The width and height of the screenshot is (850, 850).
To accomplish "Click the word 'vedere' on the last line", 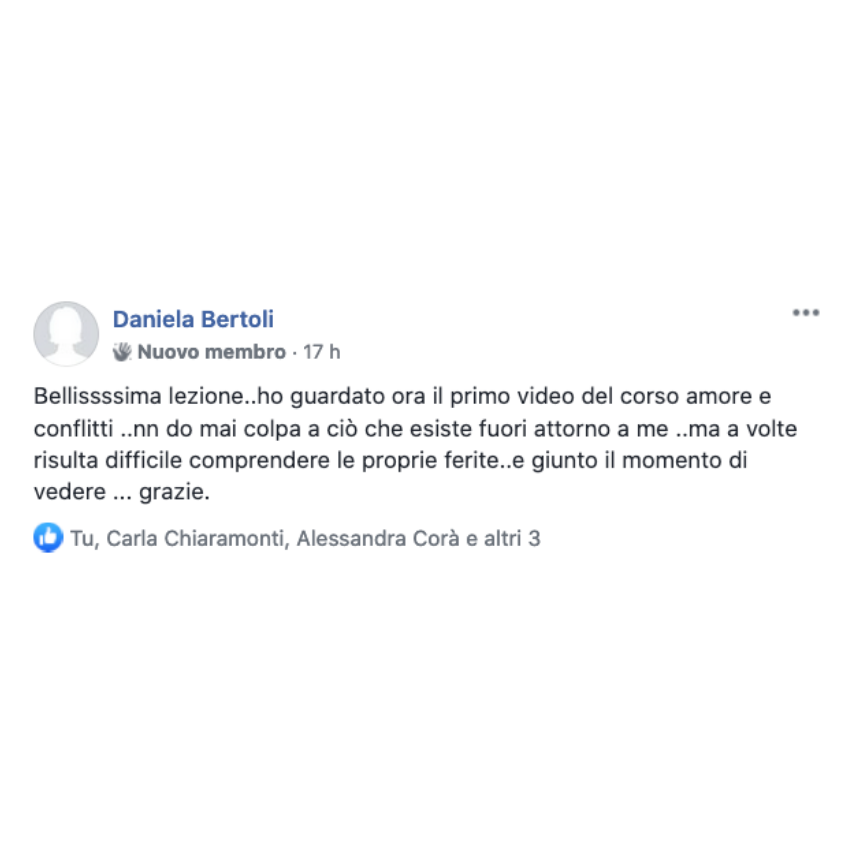I will point(69,492).
